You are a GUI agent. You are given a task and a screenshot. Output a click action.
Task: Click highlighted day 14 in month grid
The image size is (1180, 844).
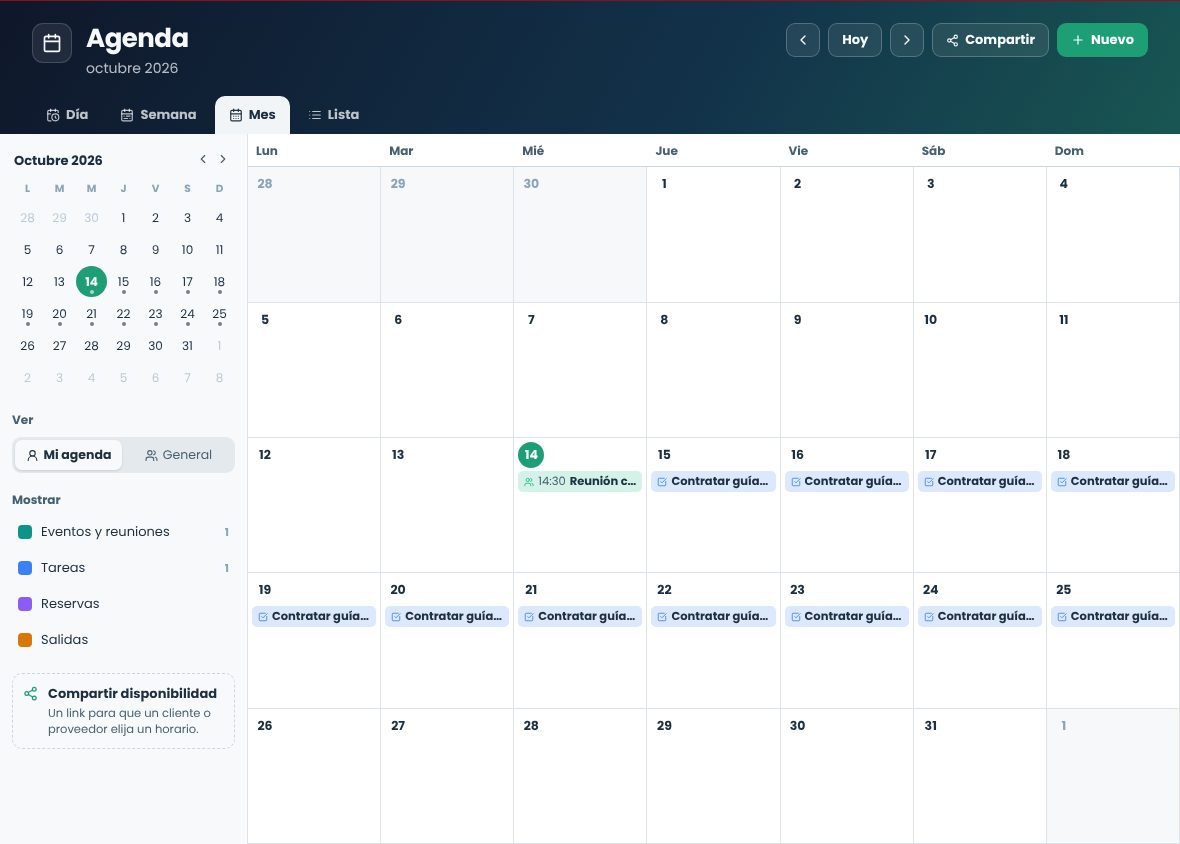[531, 454]
